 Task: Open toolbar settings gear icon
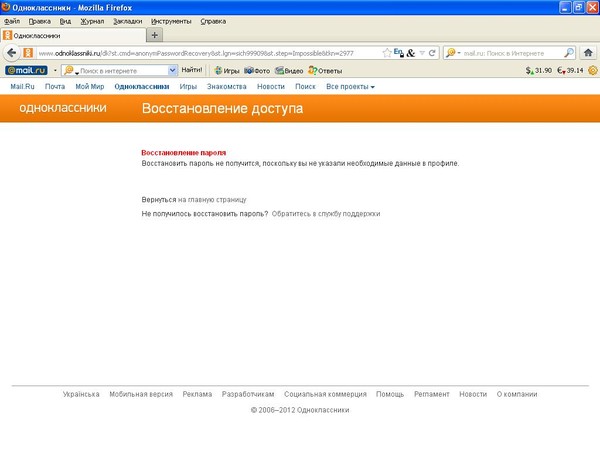click(593, 70)
